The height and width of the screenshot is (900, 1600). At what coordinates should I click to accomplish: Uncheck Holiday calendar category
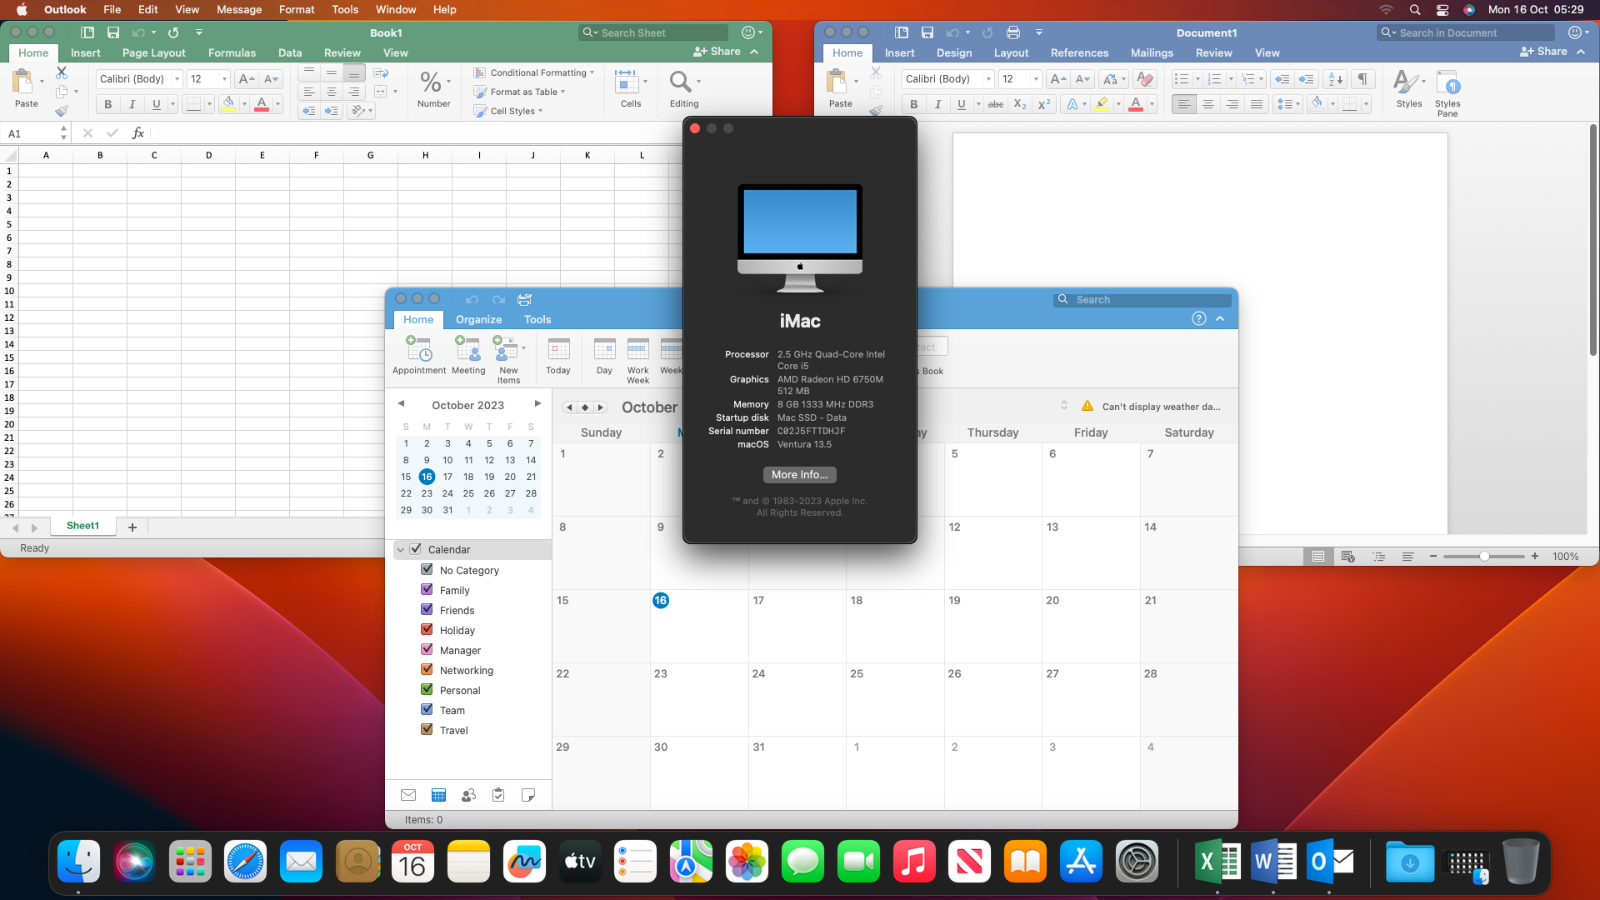pyautogui.click(x=427, y=630)
